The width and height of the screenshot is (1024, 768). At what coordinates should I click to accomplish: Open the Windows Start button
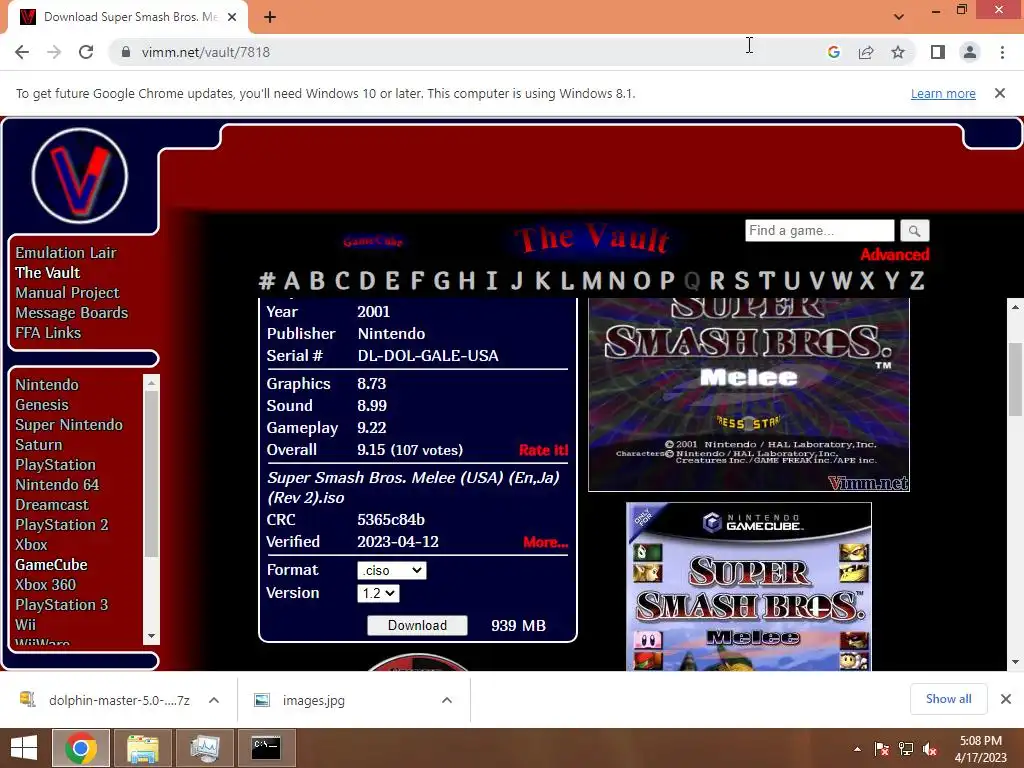(24, 748)
